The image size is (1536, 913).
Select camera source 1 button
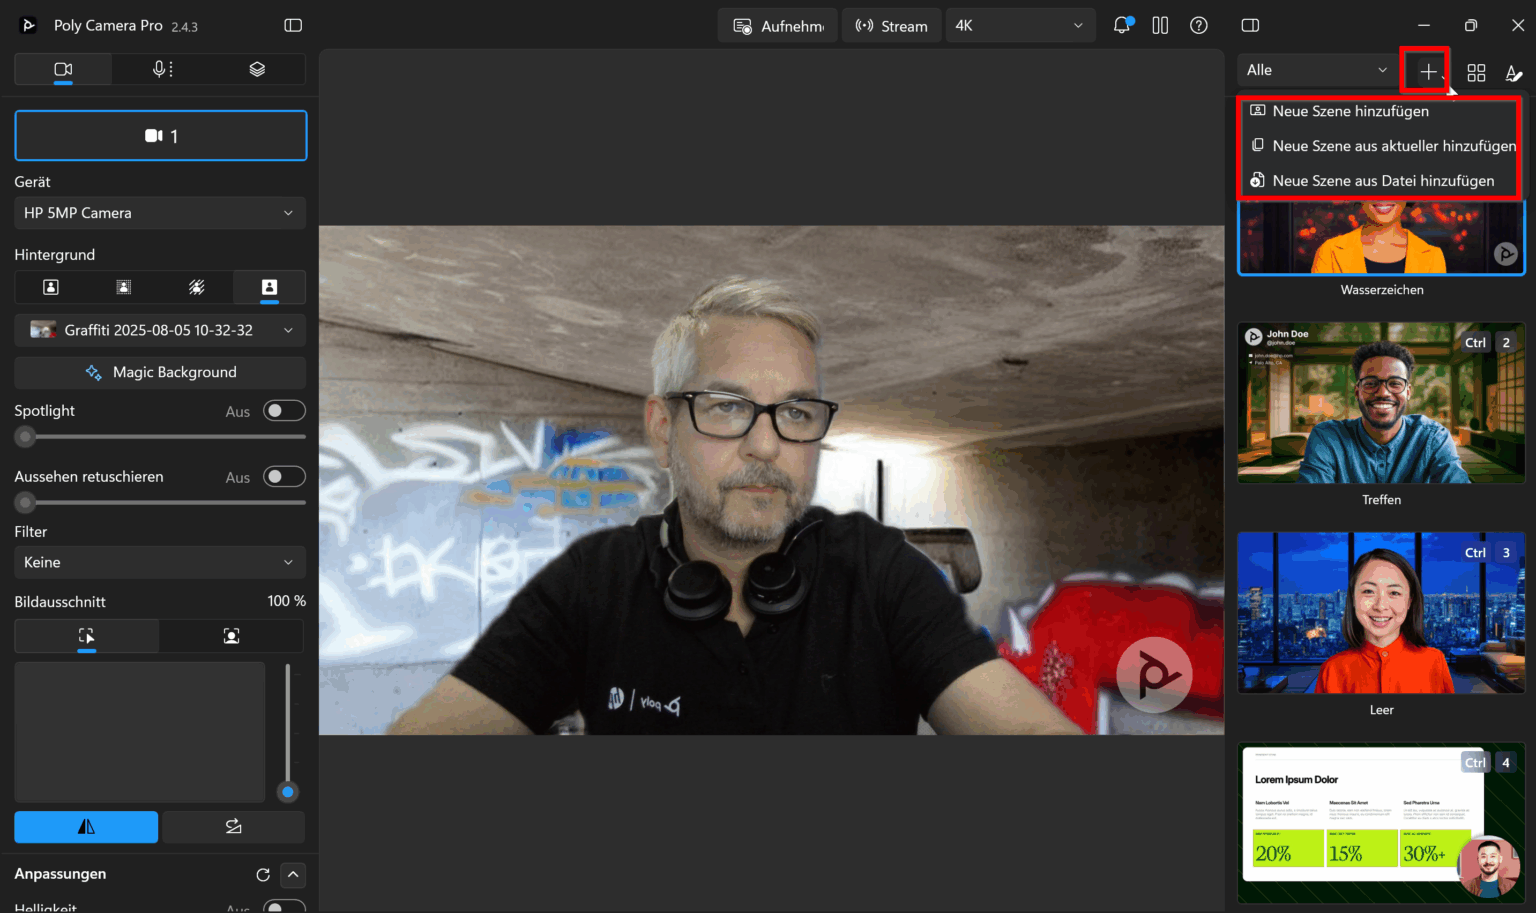click(x=161, y=135)
